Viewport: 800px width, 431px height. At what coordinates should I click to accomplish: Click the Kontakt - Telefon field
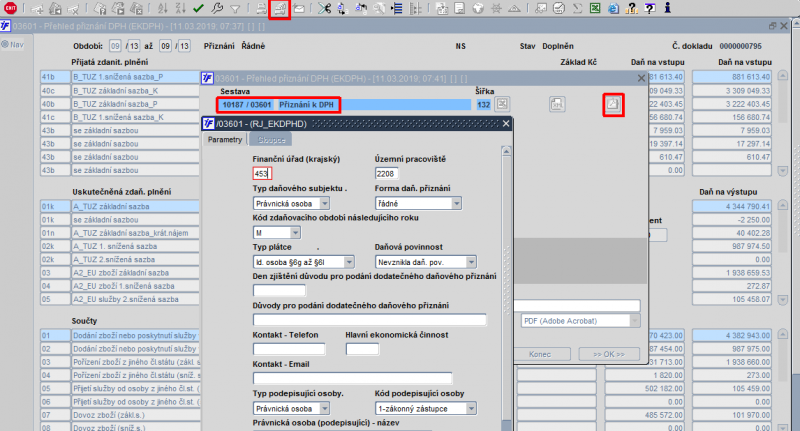(x=289, y=349)
